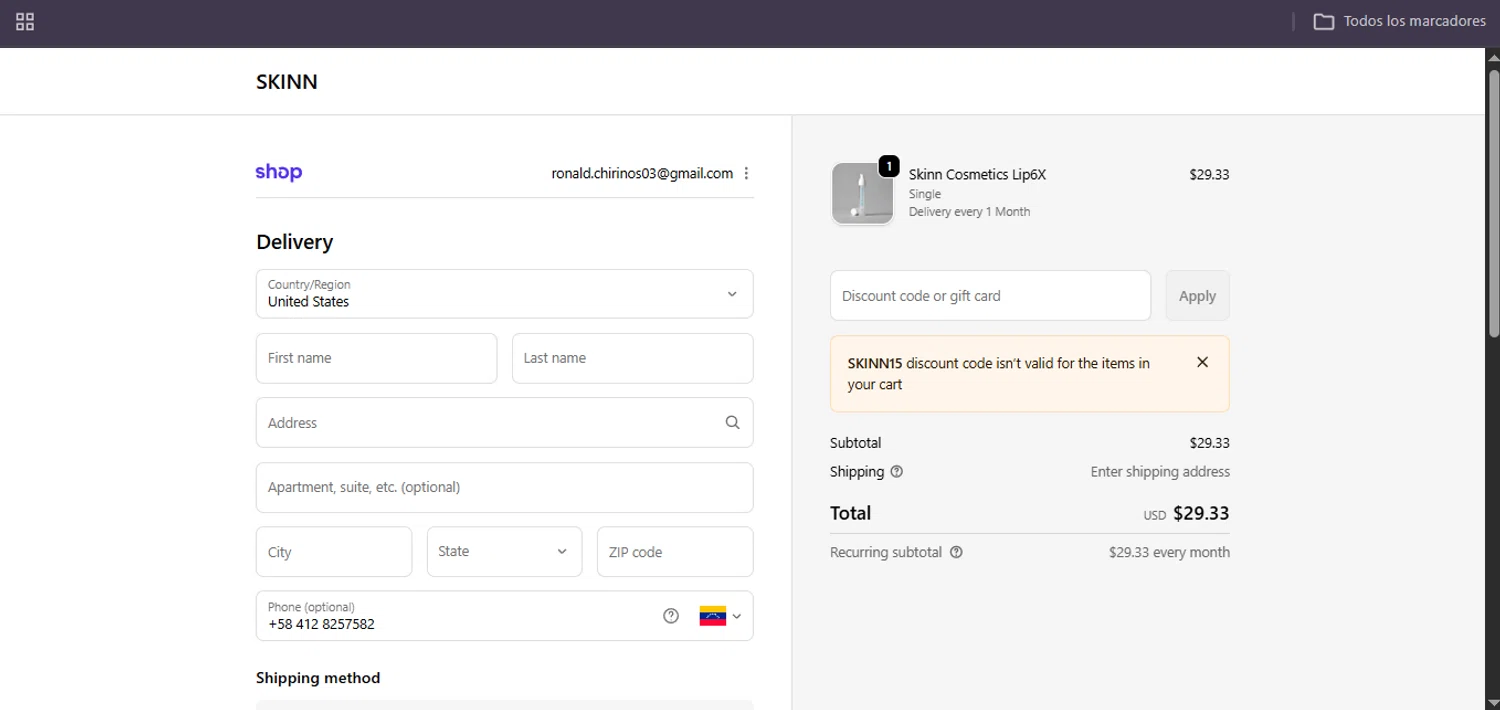Expand the Country/Region dropdown

505,294
